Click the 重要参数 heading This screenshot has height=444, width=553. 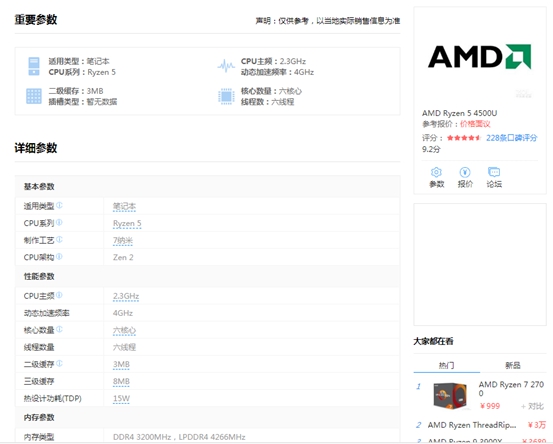36,20
